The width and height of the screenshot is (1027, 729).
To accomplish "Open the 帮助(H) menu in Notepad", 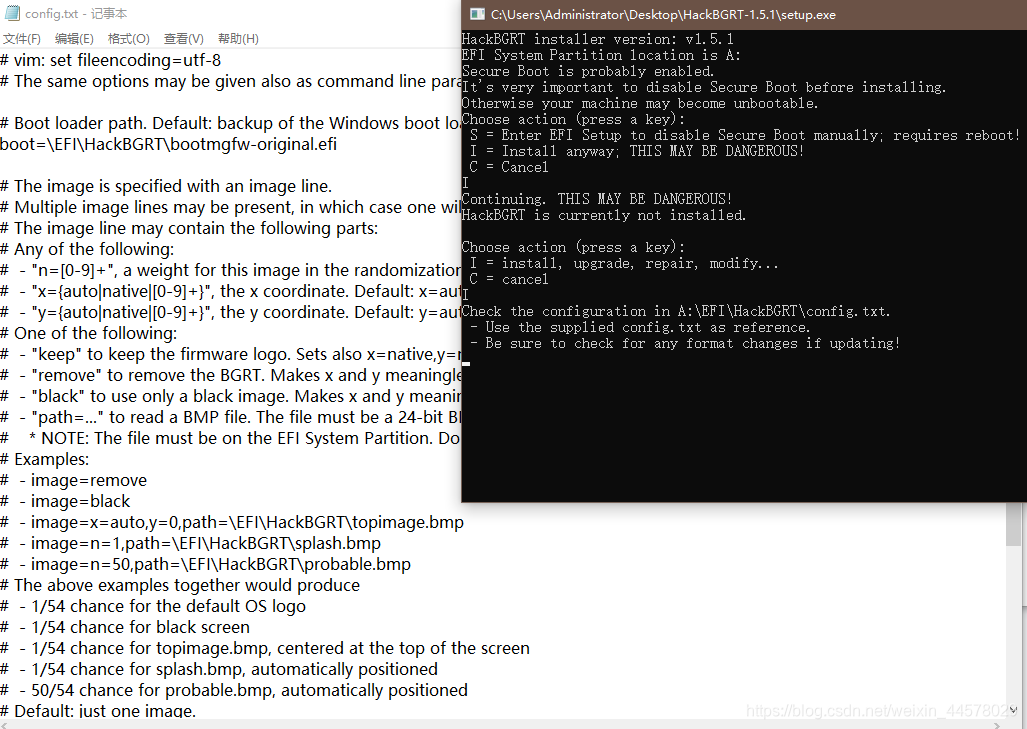I will 238,39.
